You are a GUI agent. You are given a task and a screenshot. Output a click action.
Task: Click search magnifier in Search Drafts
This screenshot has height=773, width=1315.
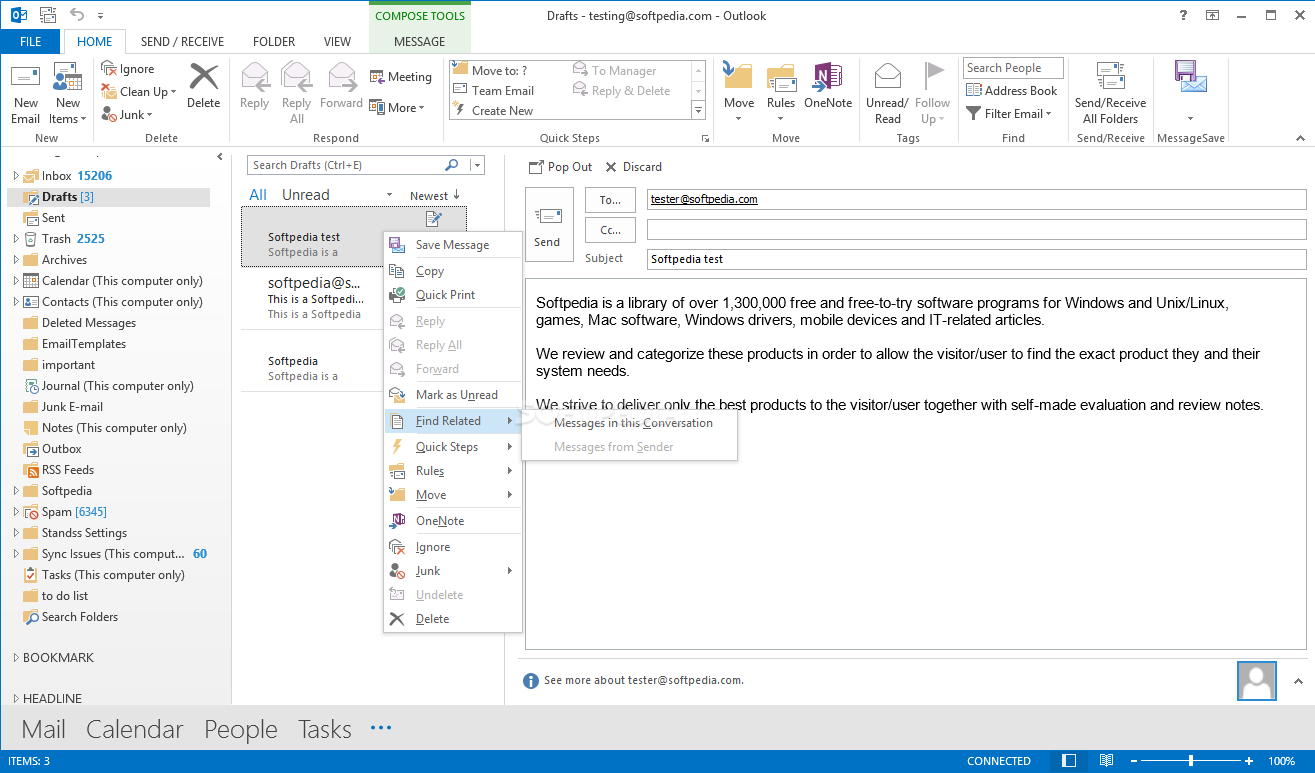(x=452, y=165)
